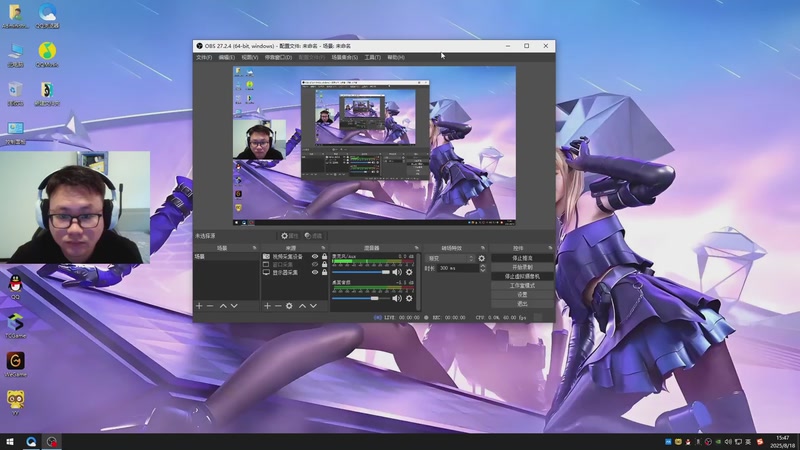Pop out the 混音器 dock panel
The width and height of the screenshot is (800, 450).
tap(416, 248)
